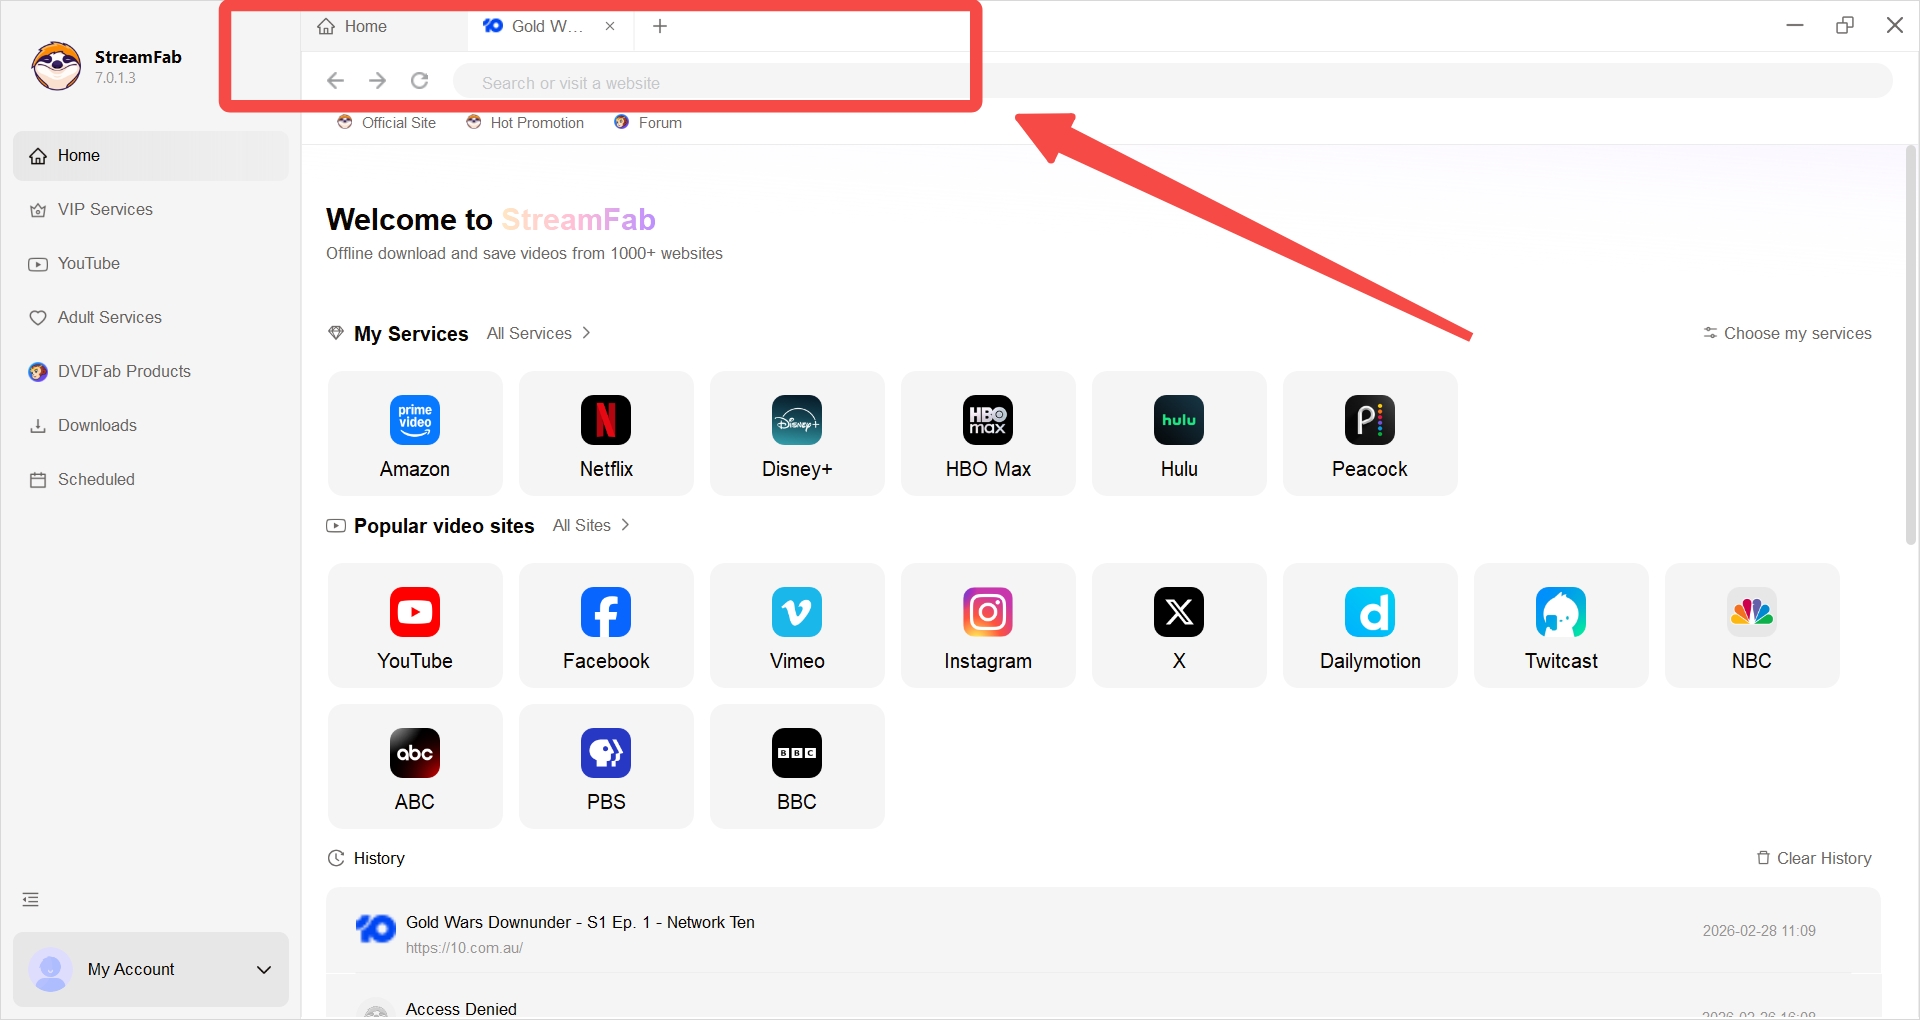Select the Netflix service tile
Viewport: 1920px width, 1020px height.
[605, 433]
